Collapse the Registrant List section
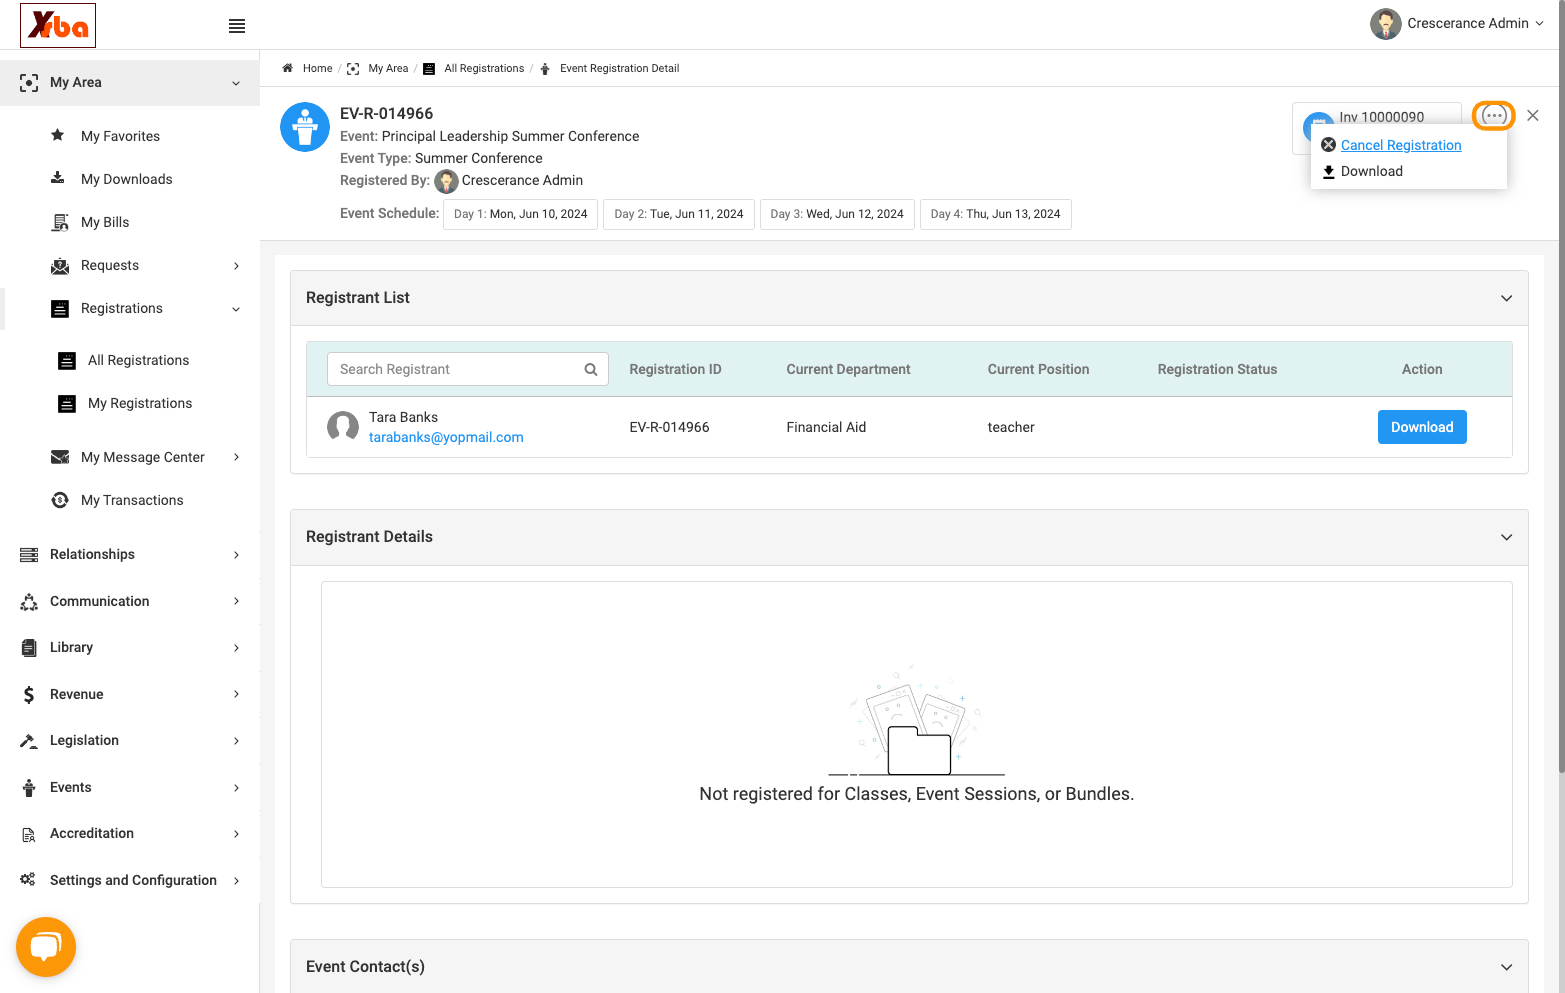 tap(1506, 298)
